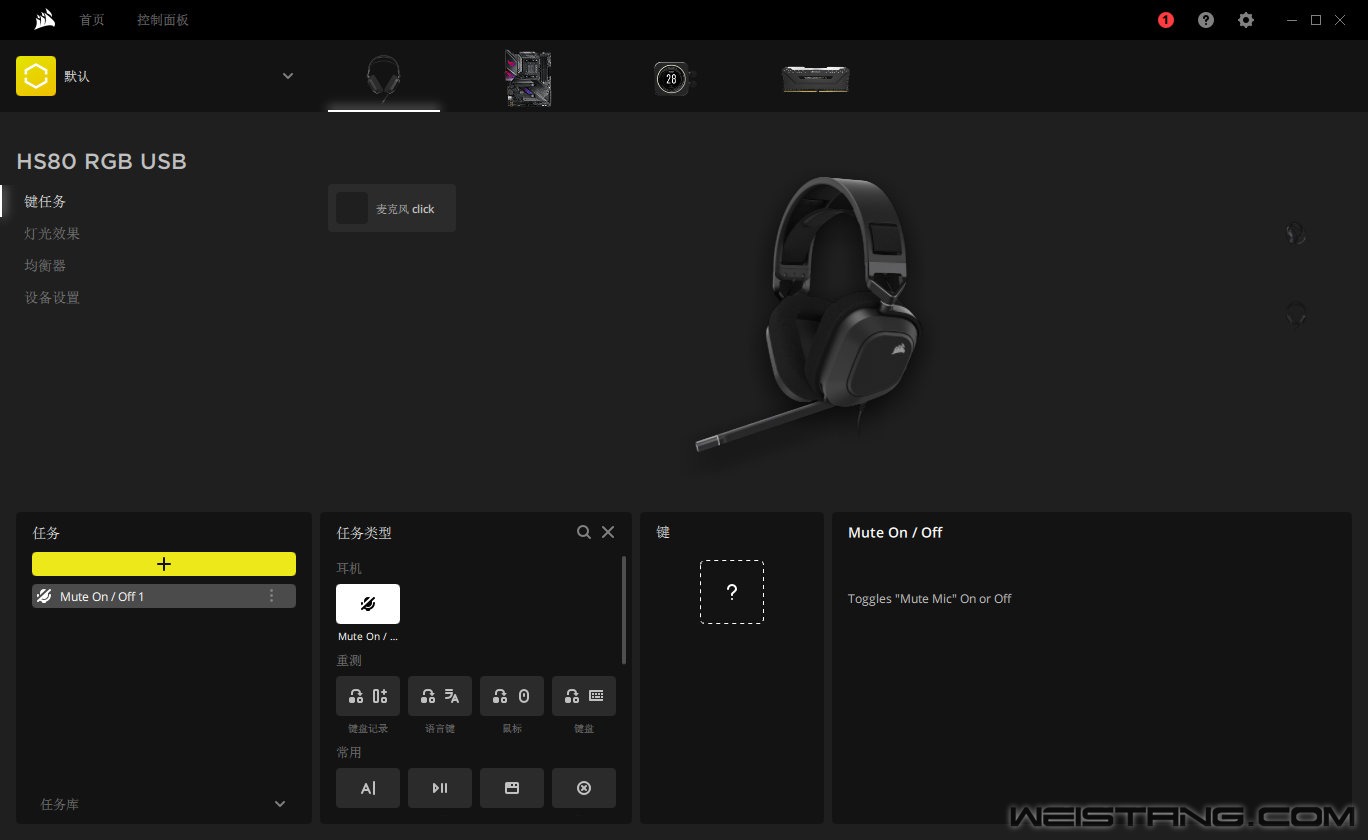Select the text input task type

tap(368, 788)
